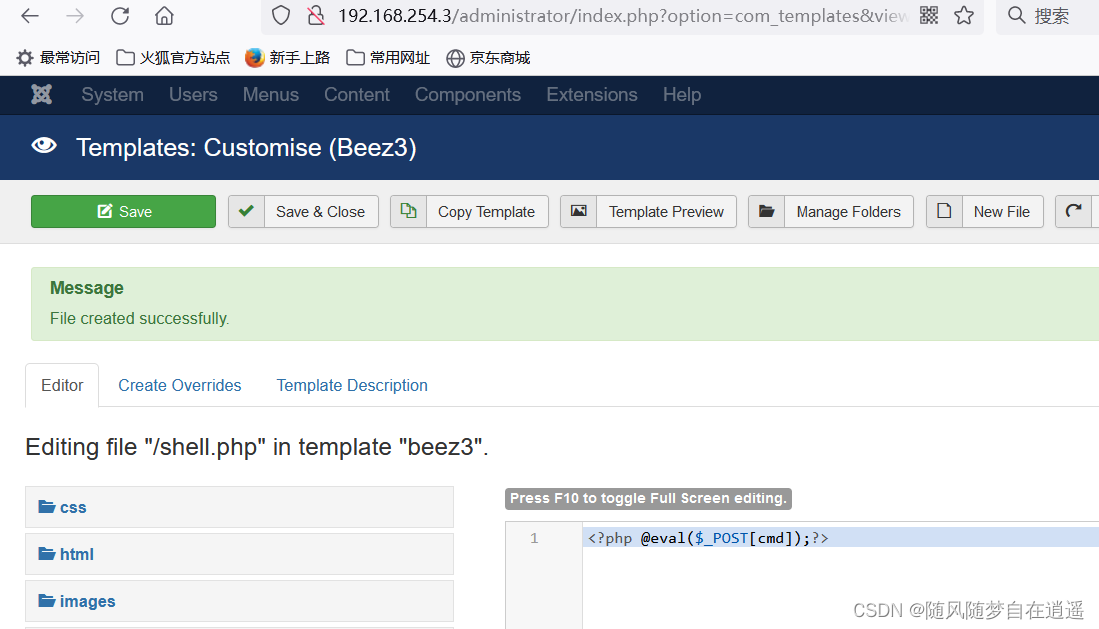The height and width of the screenshot is (629, 1099).
Task: Click the 搜索 search field
Action: pyautogui.click(x=1052, y=15)
